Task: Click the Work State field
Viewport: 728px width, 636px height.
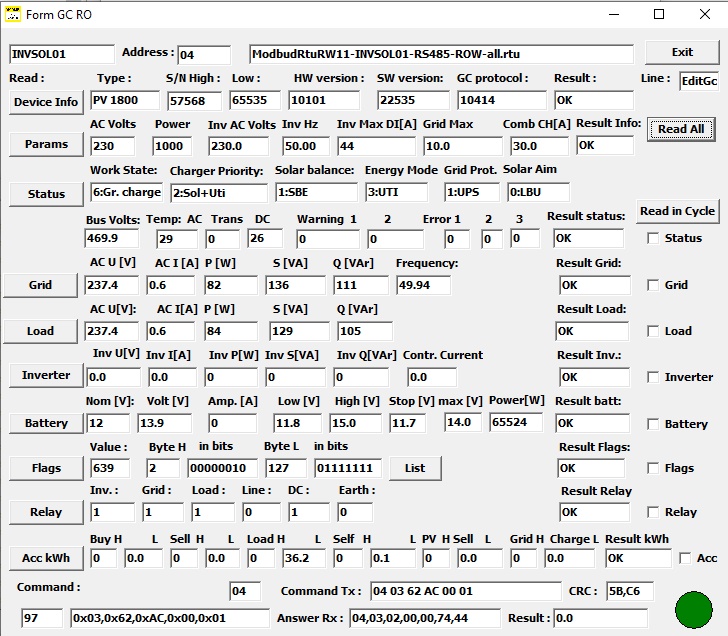Action: [x=126, y=192]
